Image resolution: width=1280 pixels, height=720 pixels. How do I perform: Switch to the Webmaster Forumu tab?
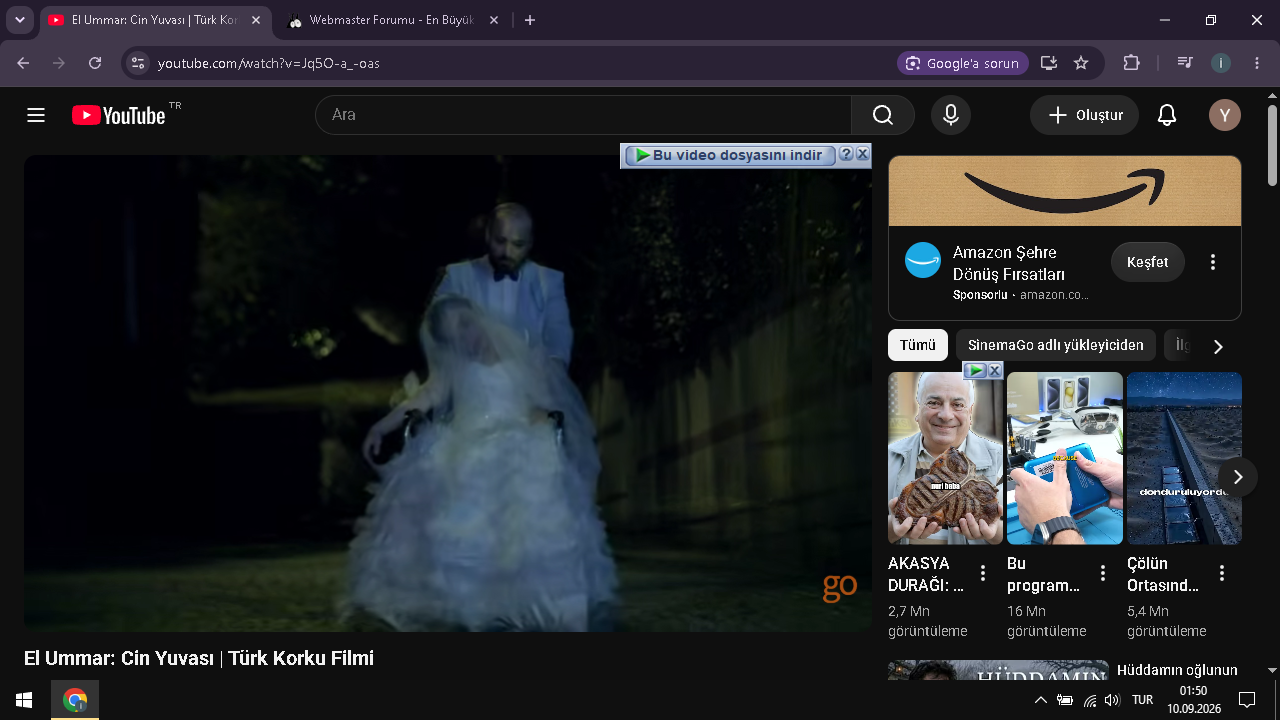(x=390, y=20)
